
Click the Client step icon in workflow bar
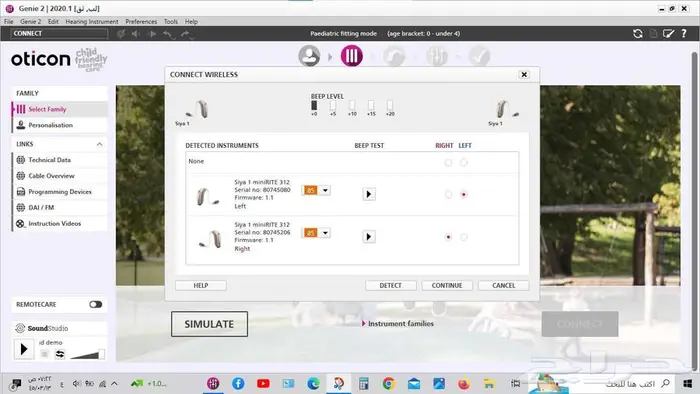309,56
